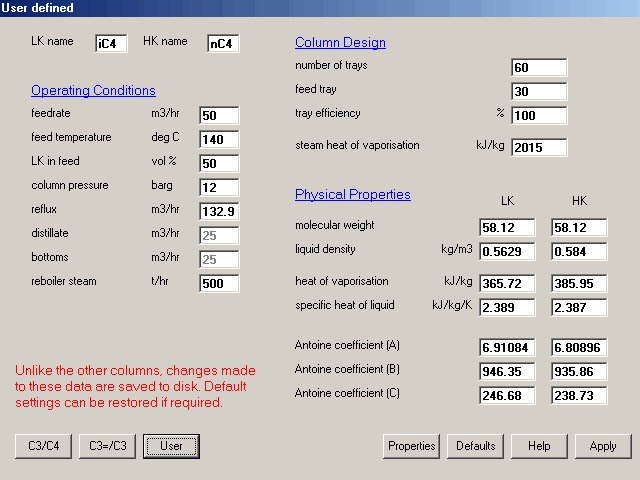The height and width of the screenshot is (480, 640).
Task: Select steam heat of vaporisation field
Action: point(539,148)
